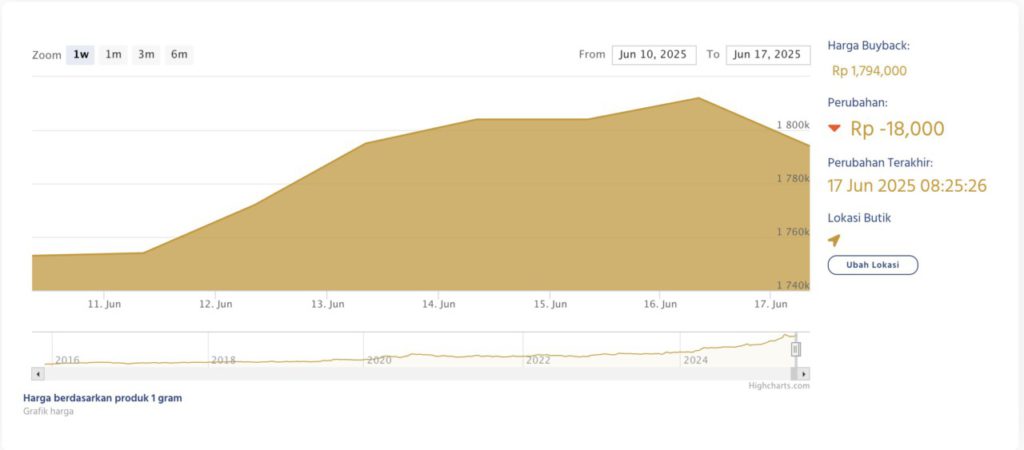
Task: Click the 13. Jun label on x-axis
Action: (328, 304)
